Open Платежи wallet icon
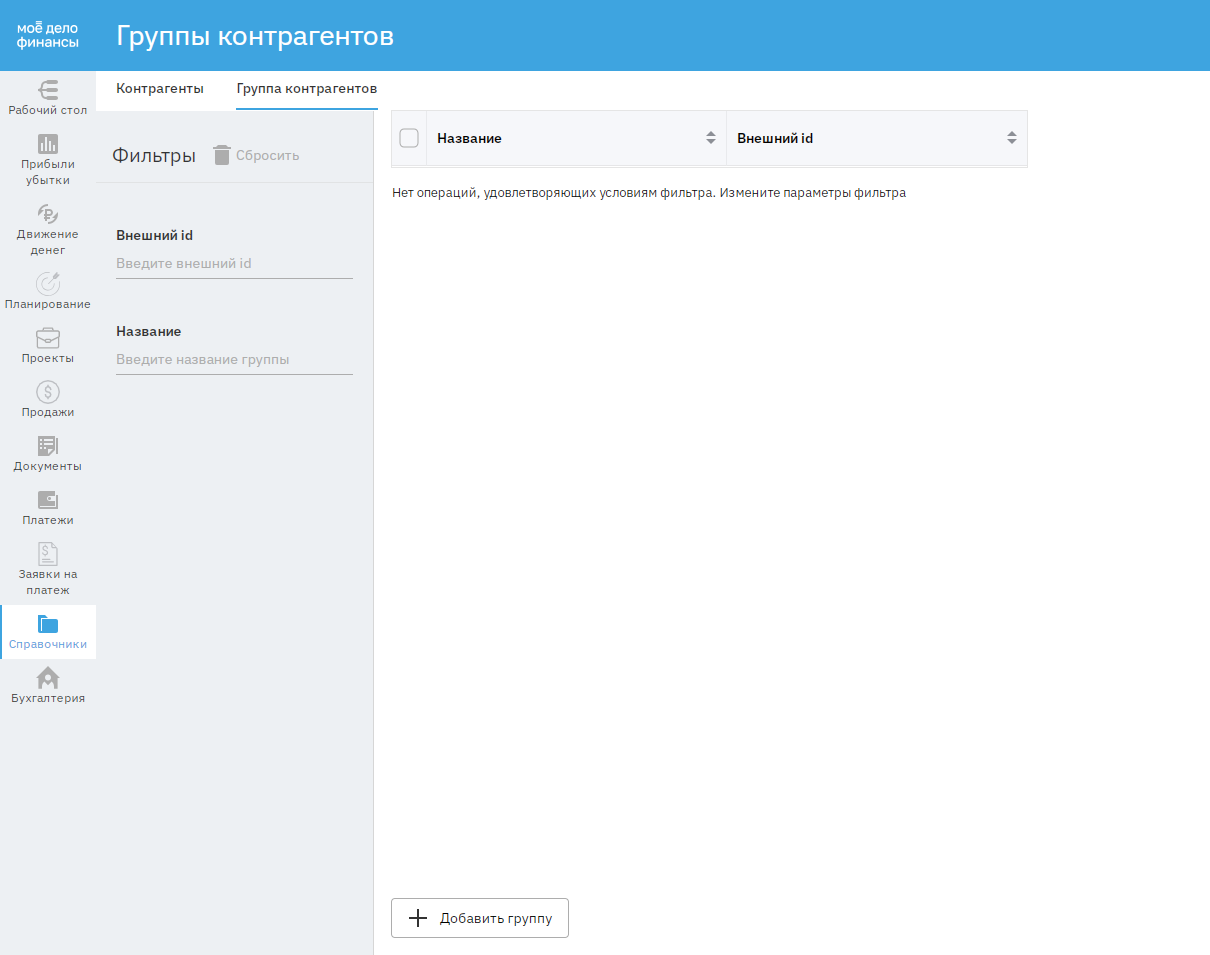This screenshot has width=1210, height=955. coord(48,500)
